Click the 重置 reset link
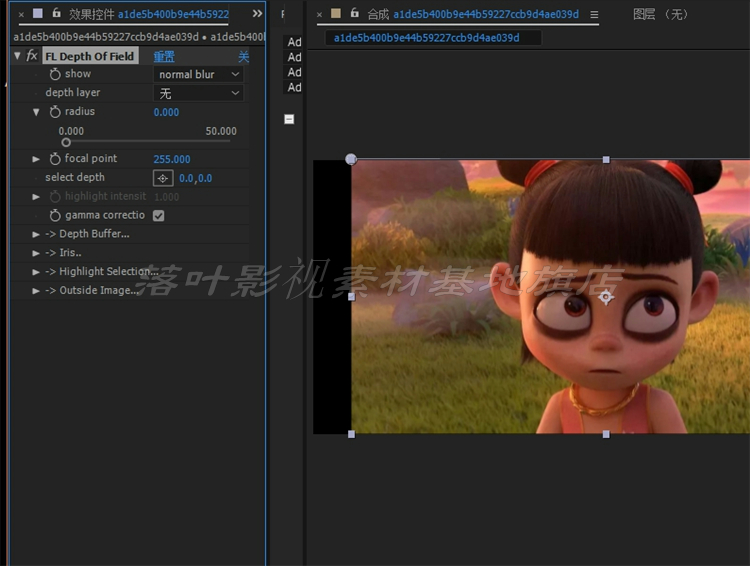Screen dimensions: 750x566 point(164,56)
